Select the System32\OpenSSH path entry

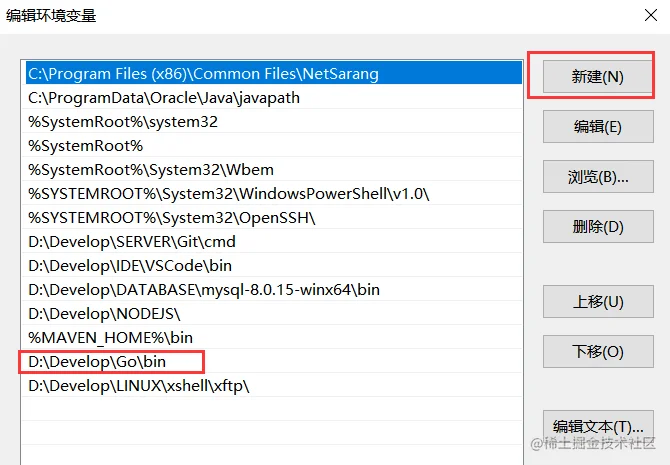272,218
